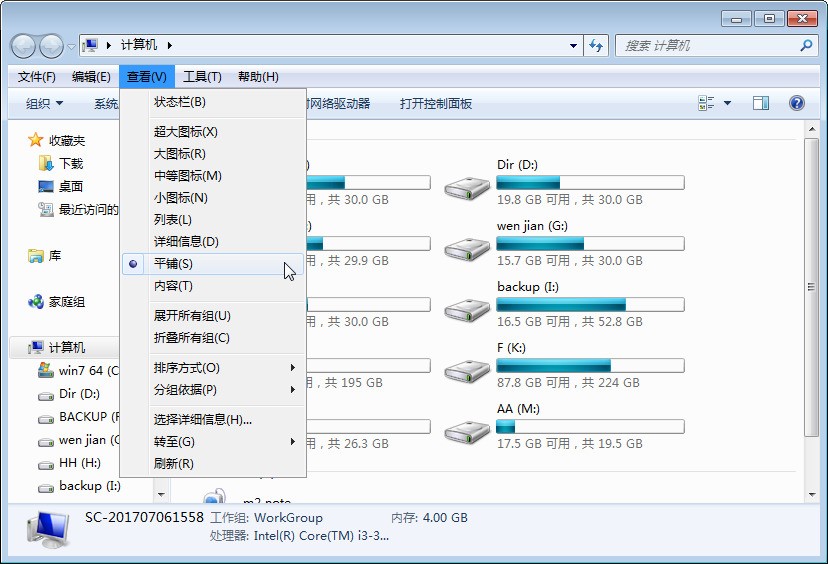Select the backup (I:) drive icon in main pane

tap(467, 310)
